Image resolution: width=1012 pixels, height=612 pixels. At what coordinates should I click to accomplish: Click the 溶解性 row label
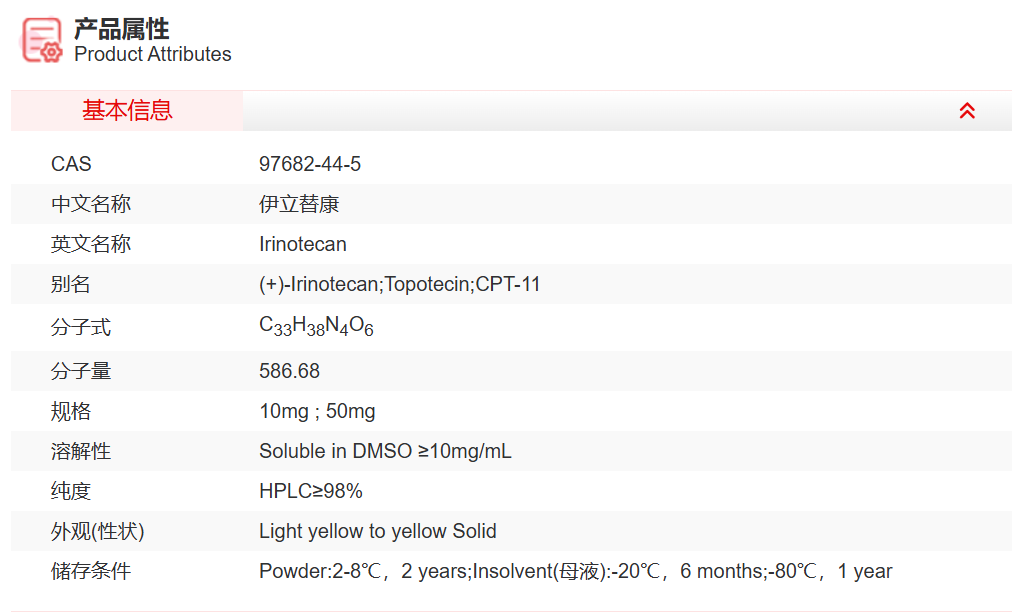click(81, 451)
